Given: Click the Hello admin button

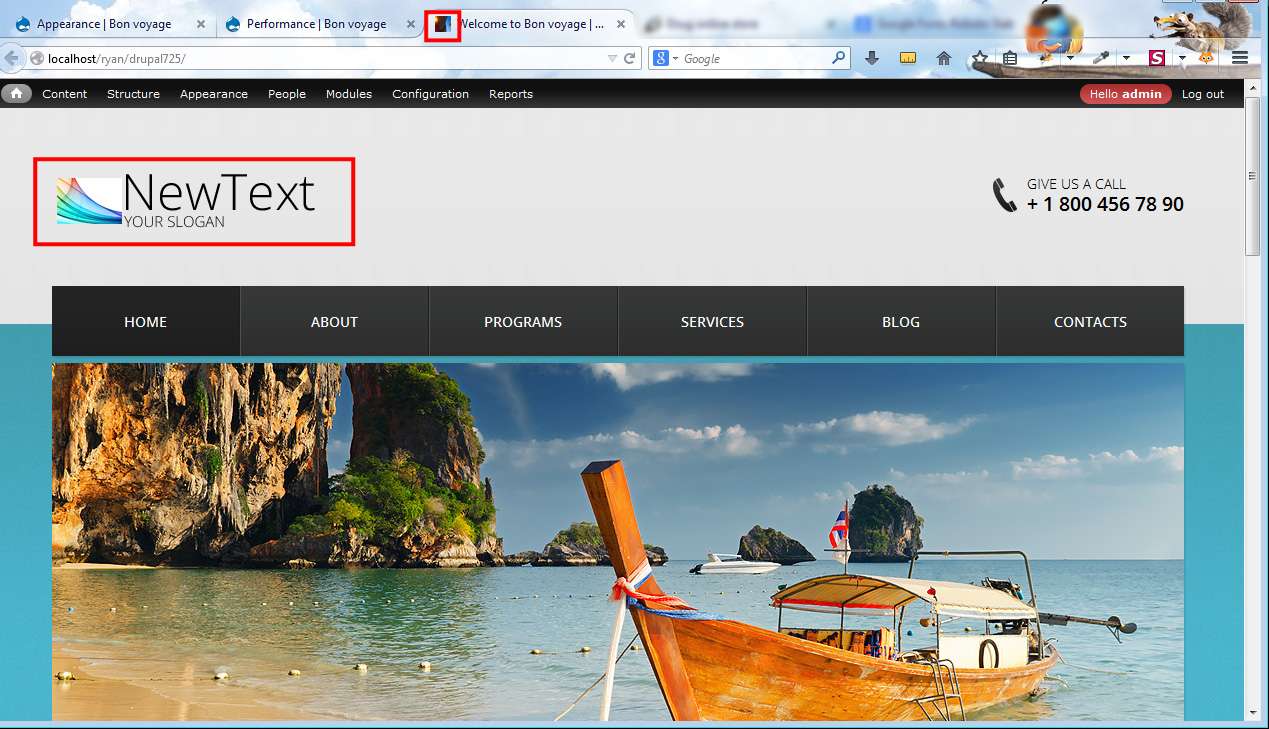Looking at the screenshot, I should click(1125, 94).
